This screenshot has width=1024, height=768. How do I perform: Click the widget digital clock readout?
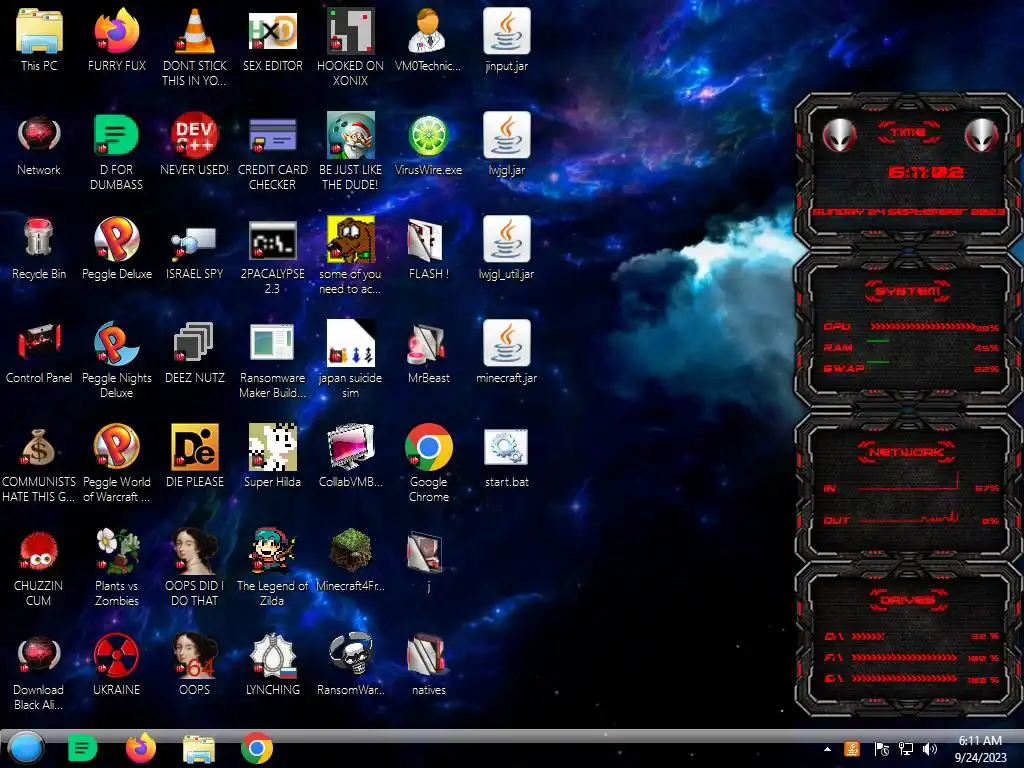[x=925, y=172]
